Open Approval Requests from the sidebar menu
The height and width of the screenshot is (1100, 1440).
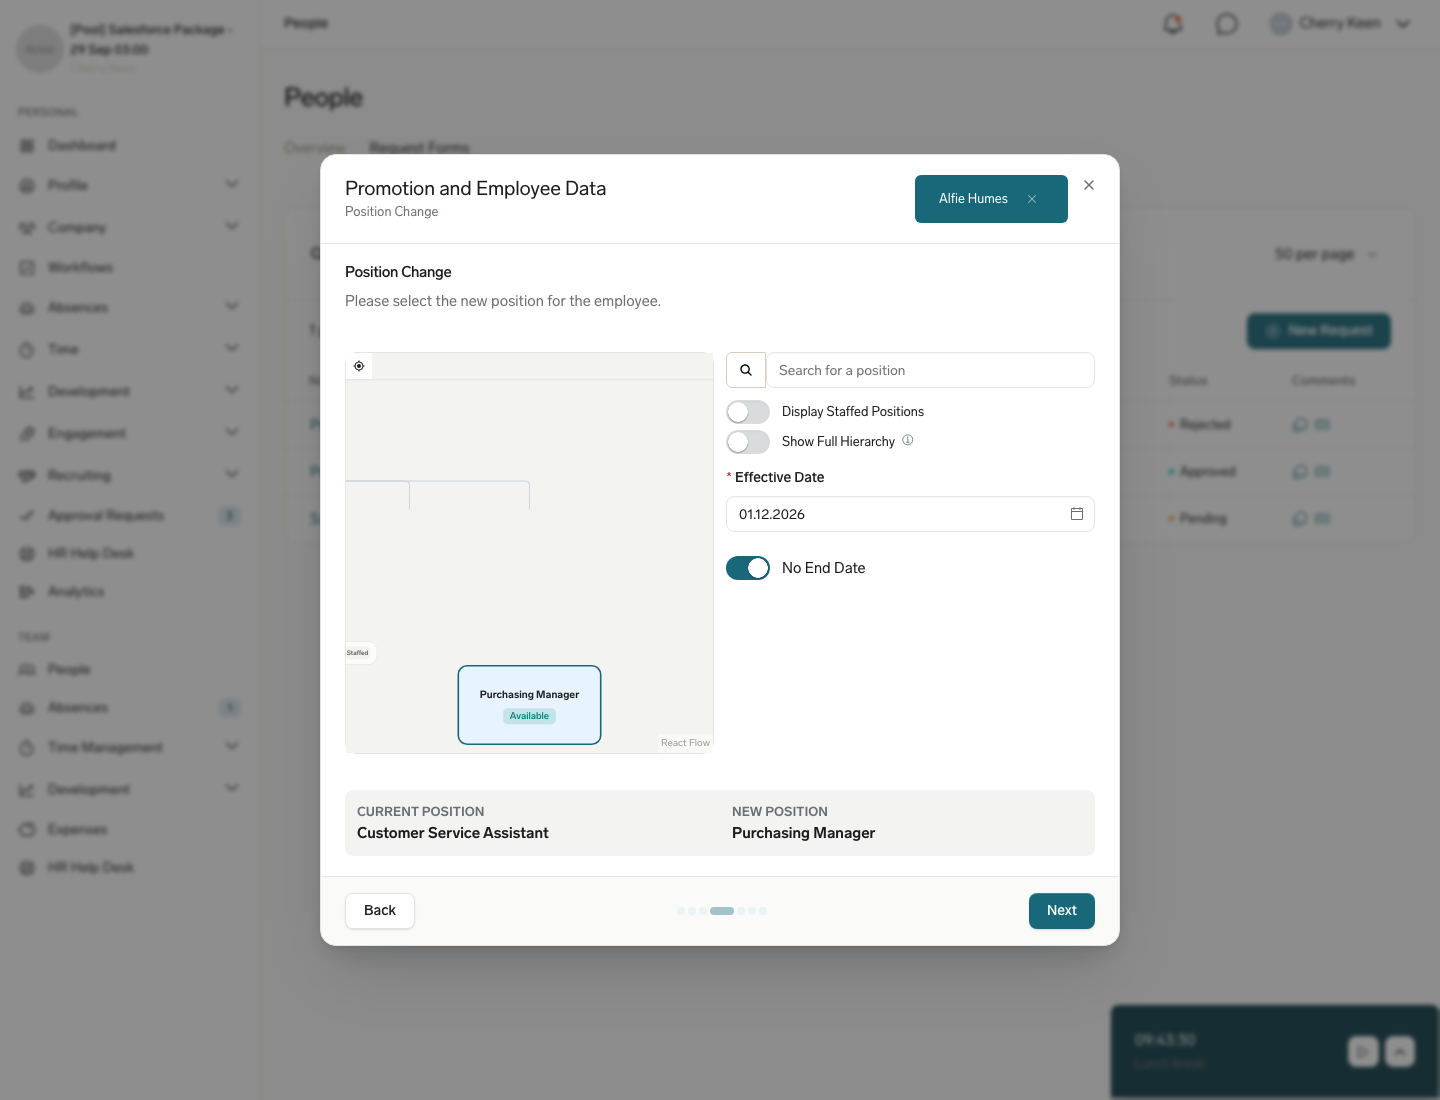click(106, 516)
